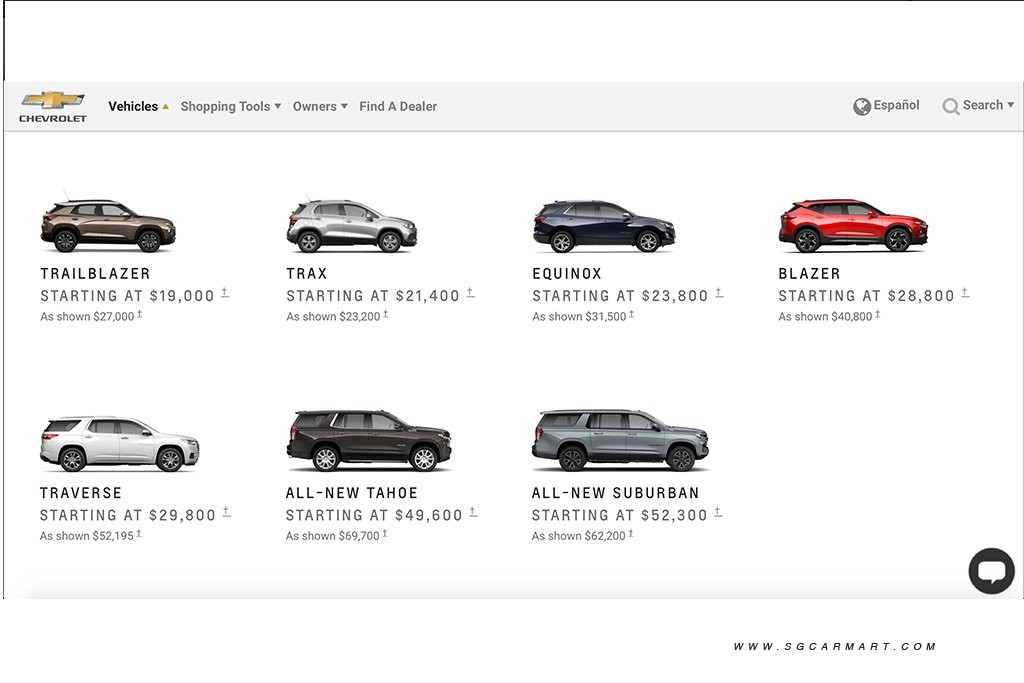
Task: Open footnote marker after Trax $21,400
Action: pyautogui.click(x=470, y=293)
